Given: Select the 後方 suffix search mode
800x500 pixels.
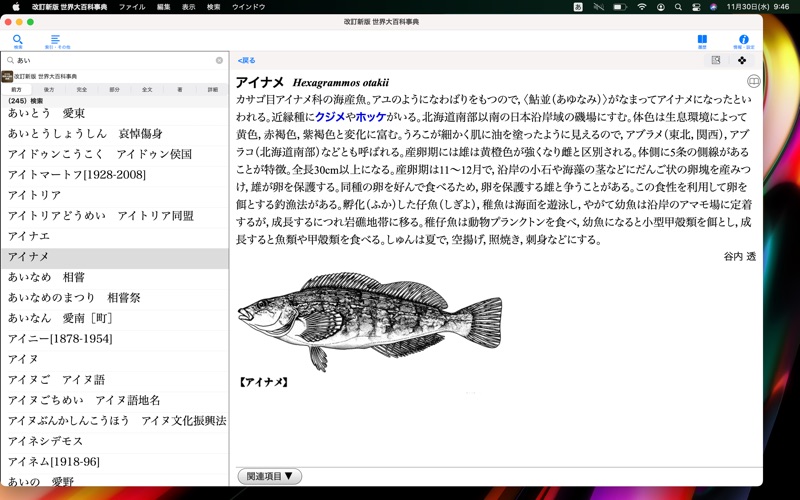Looking at the screenshot, I should 49,90.
